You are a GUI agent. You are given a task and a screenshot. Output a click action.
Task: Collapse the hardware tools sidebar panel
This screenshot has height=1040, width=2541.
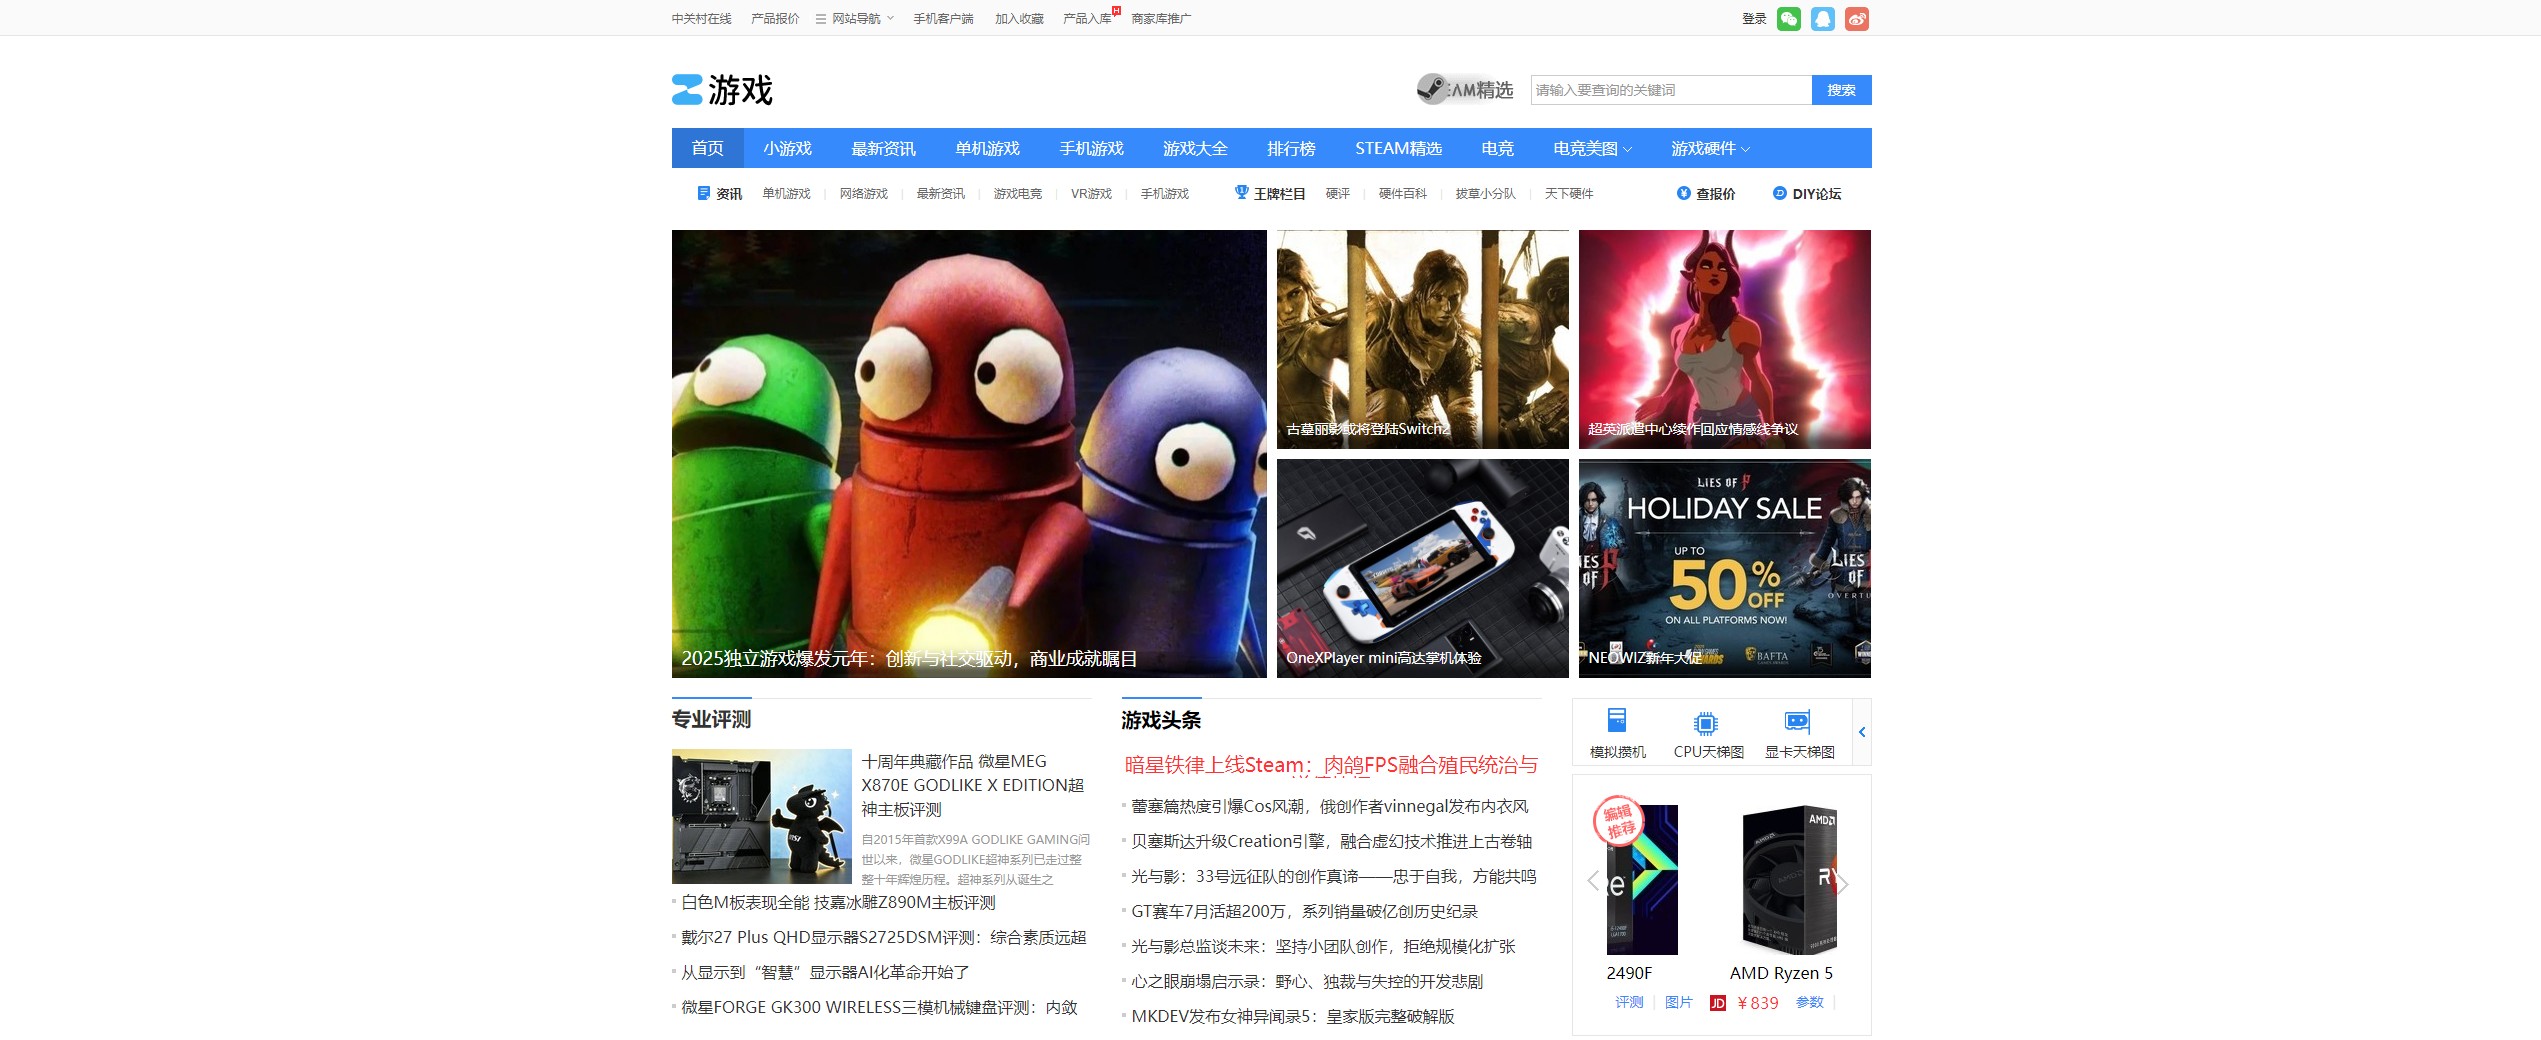point(1862,731)
